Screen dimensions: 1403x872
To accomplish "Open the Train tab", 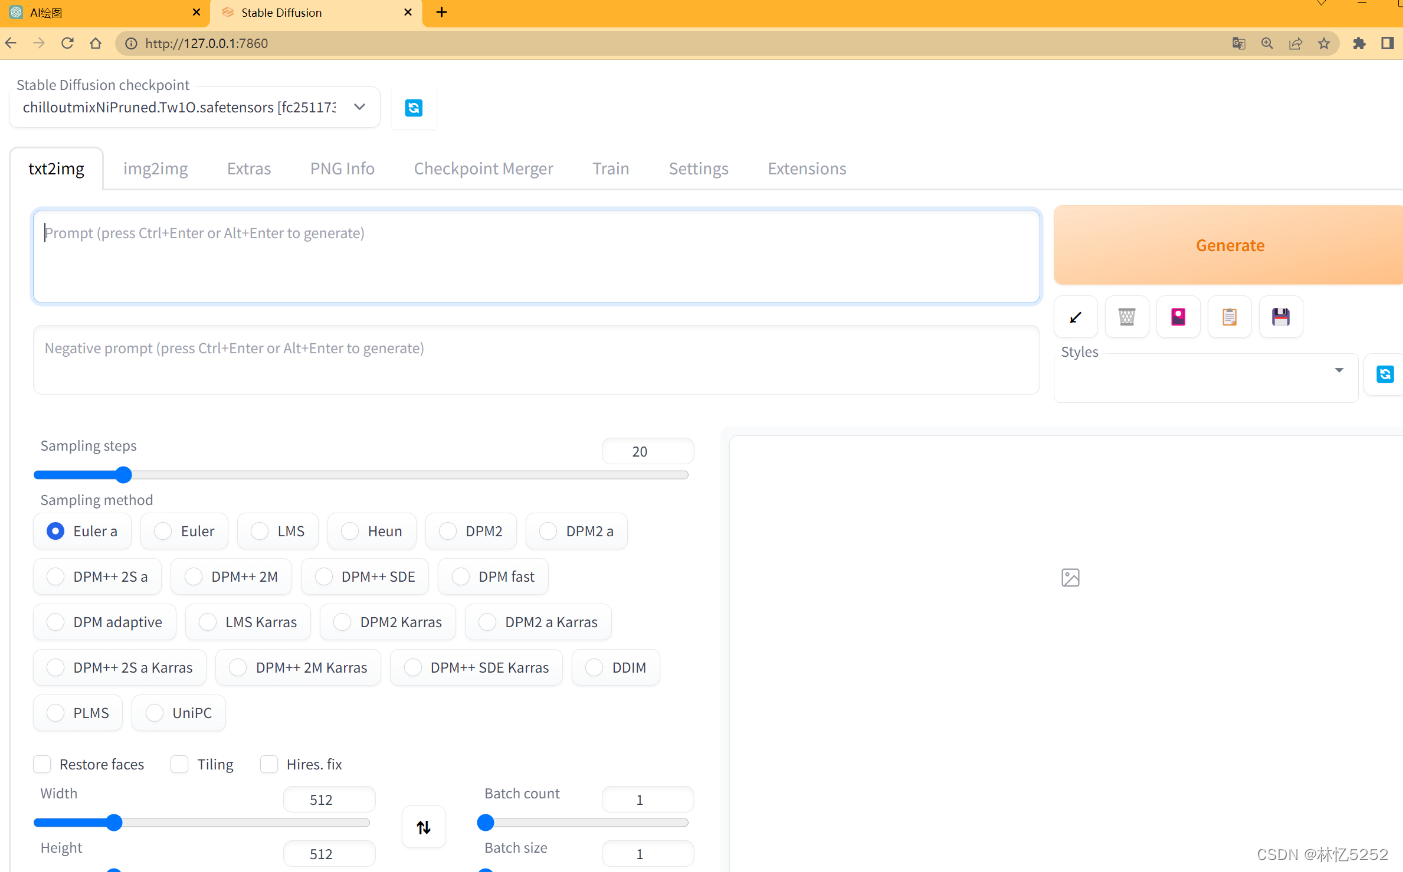I will tap(610, 168).
